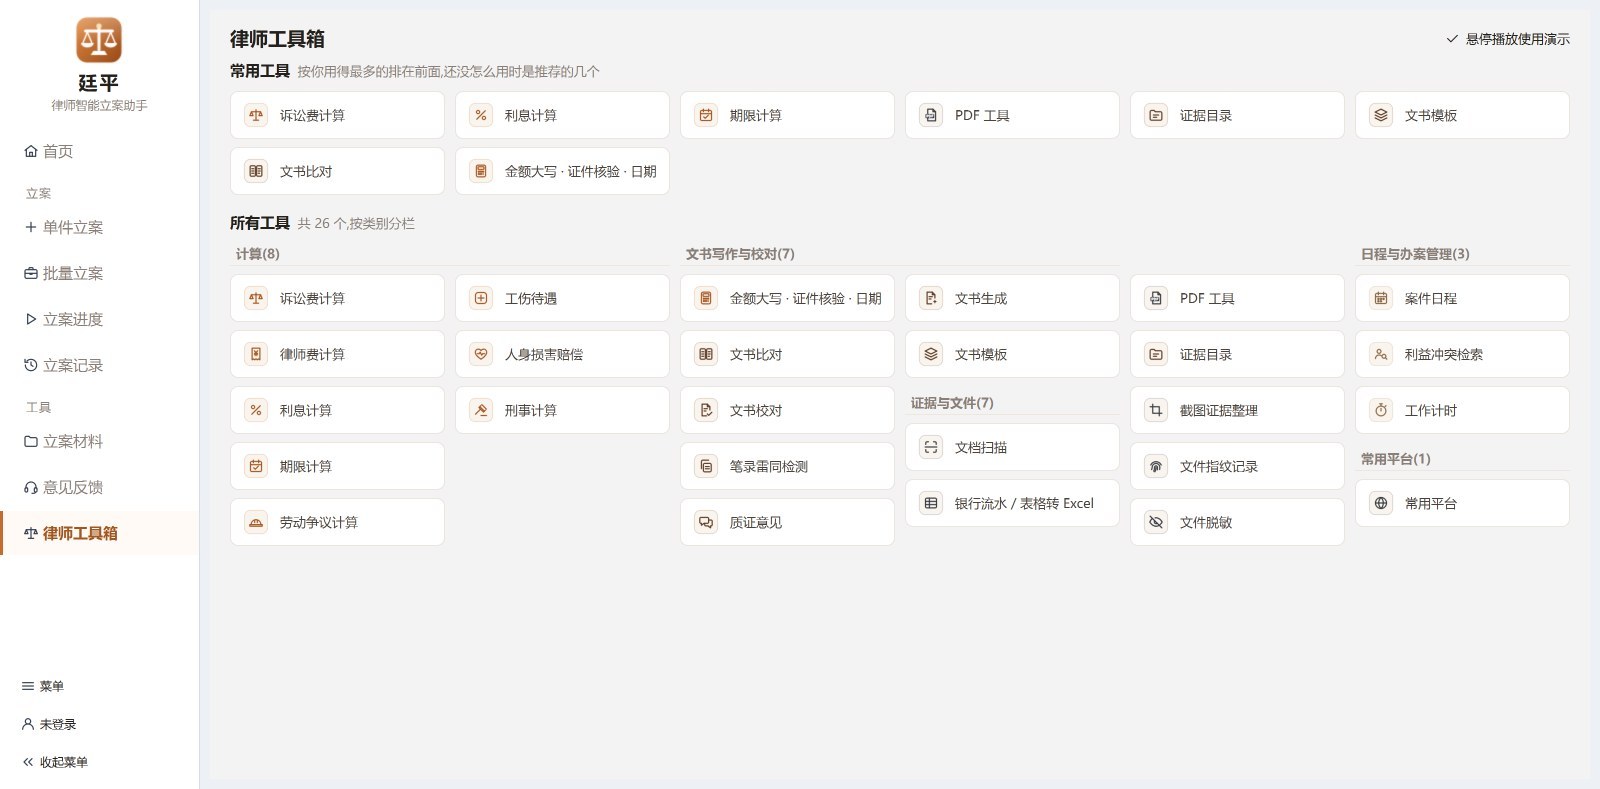Click the 工伤待遇 icon
Image resolution: width=1600 pixels, height=789 pixels.
[x=481, y=298]
